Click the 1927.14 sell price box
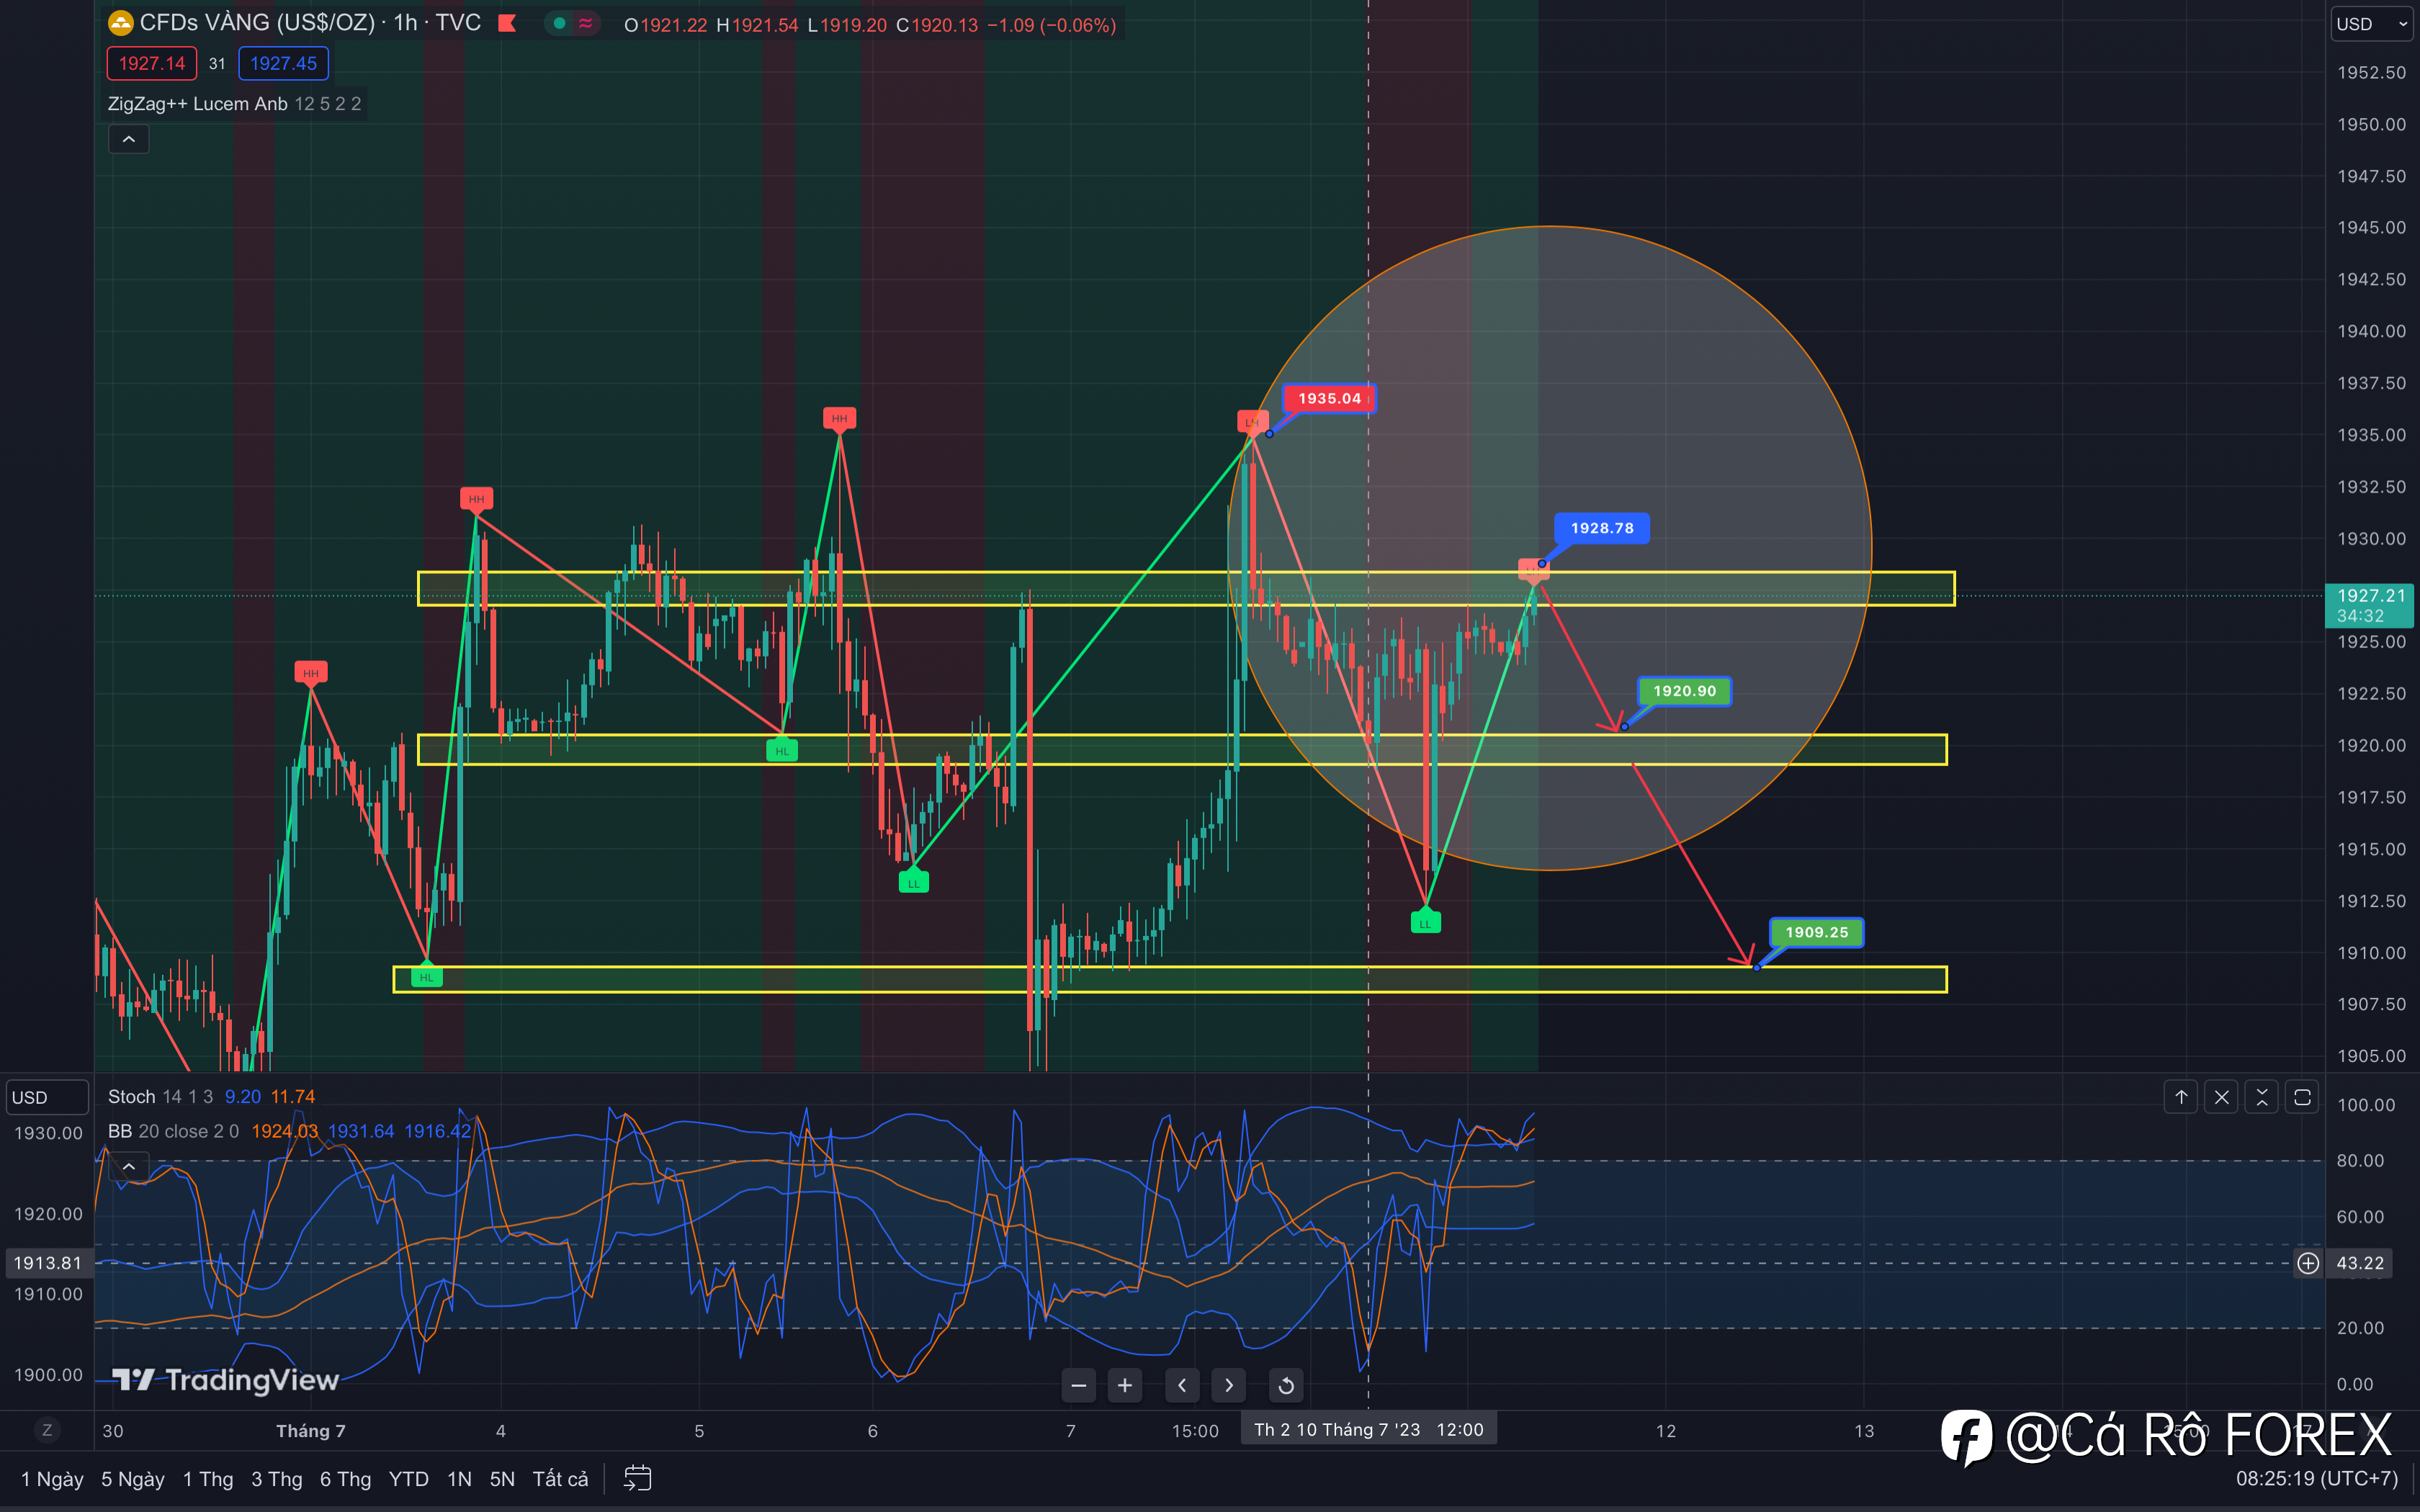This screenshot has height=1512, width=2420. tap(152, 63)
